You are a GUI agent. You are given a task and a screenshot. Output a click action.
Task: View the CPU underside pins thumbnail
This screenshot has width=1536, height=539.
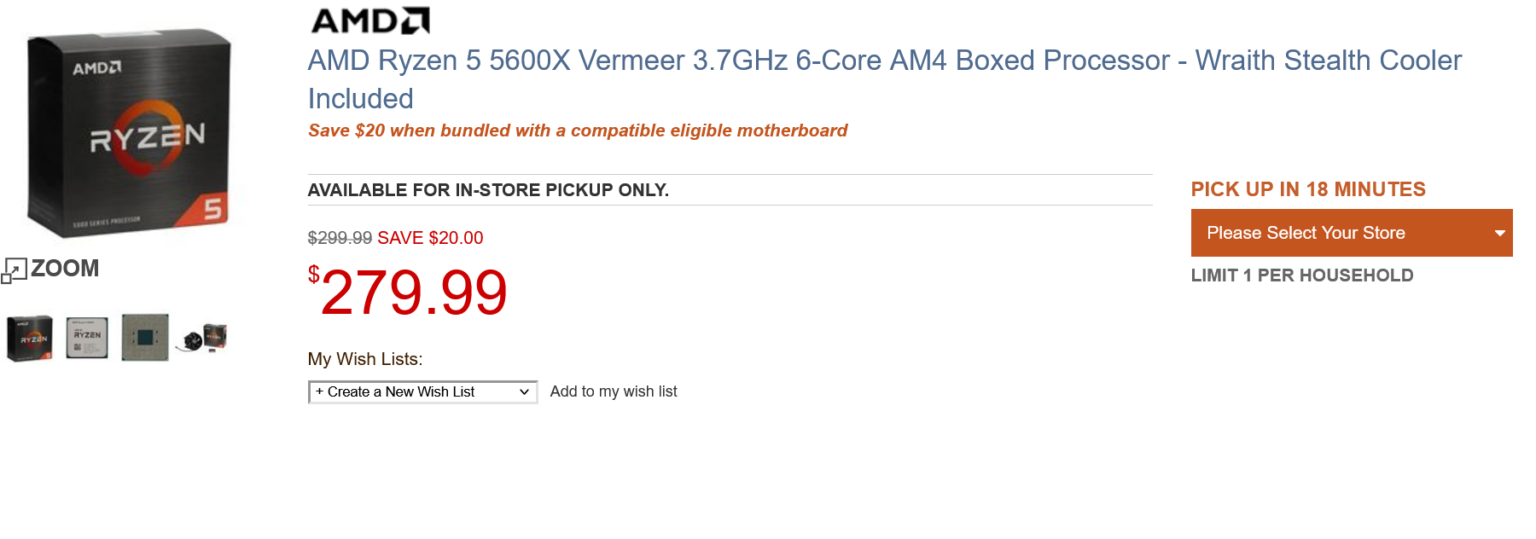[145, 337]
